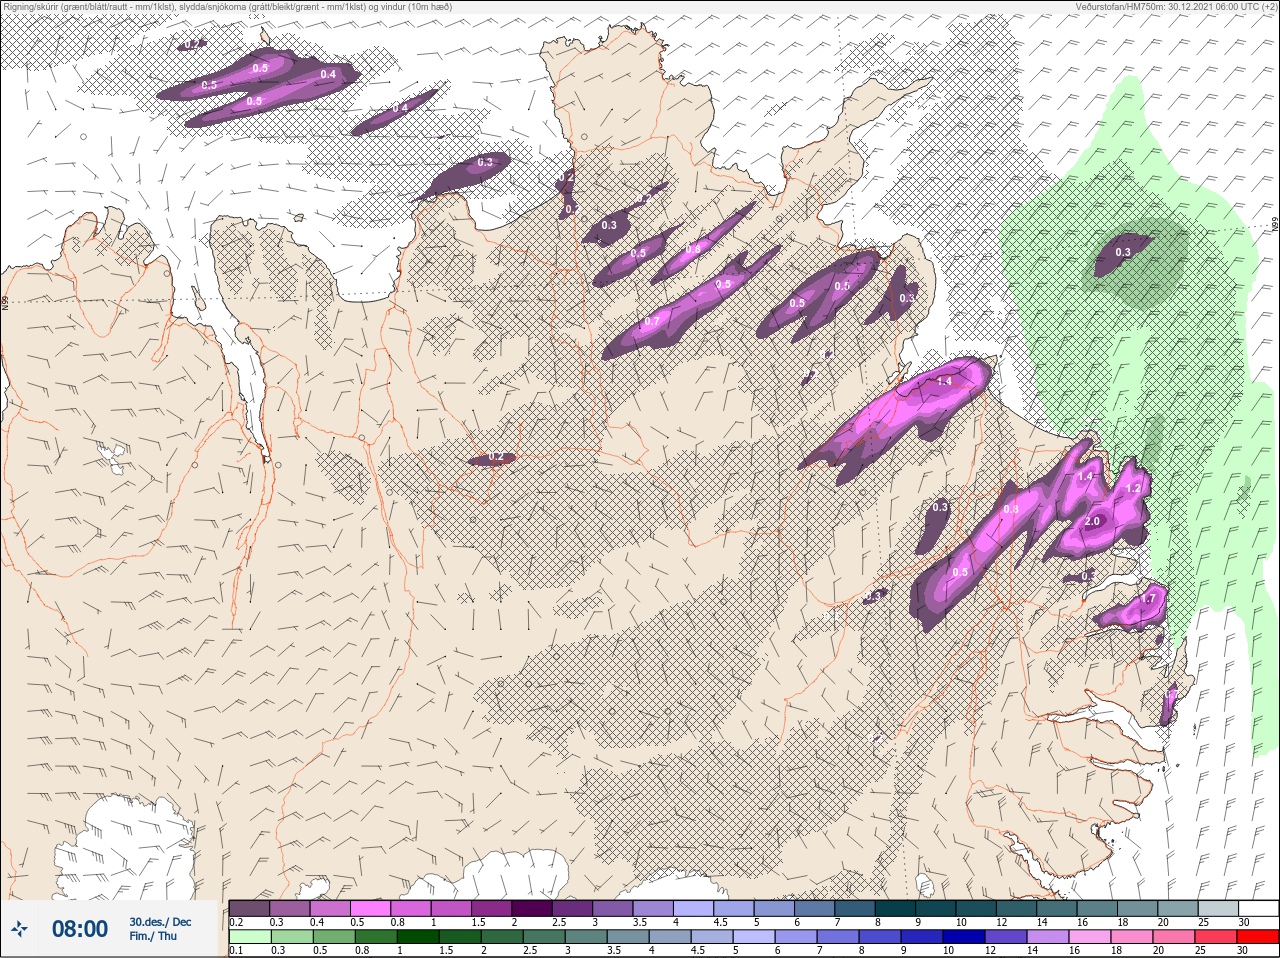Click the 0.3 value inside the green rain area
Image resolution: width=1280 pixels, height=958 pixels.
click(1123, 252)
